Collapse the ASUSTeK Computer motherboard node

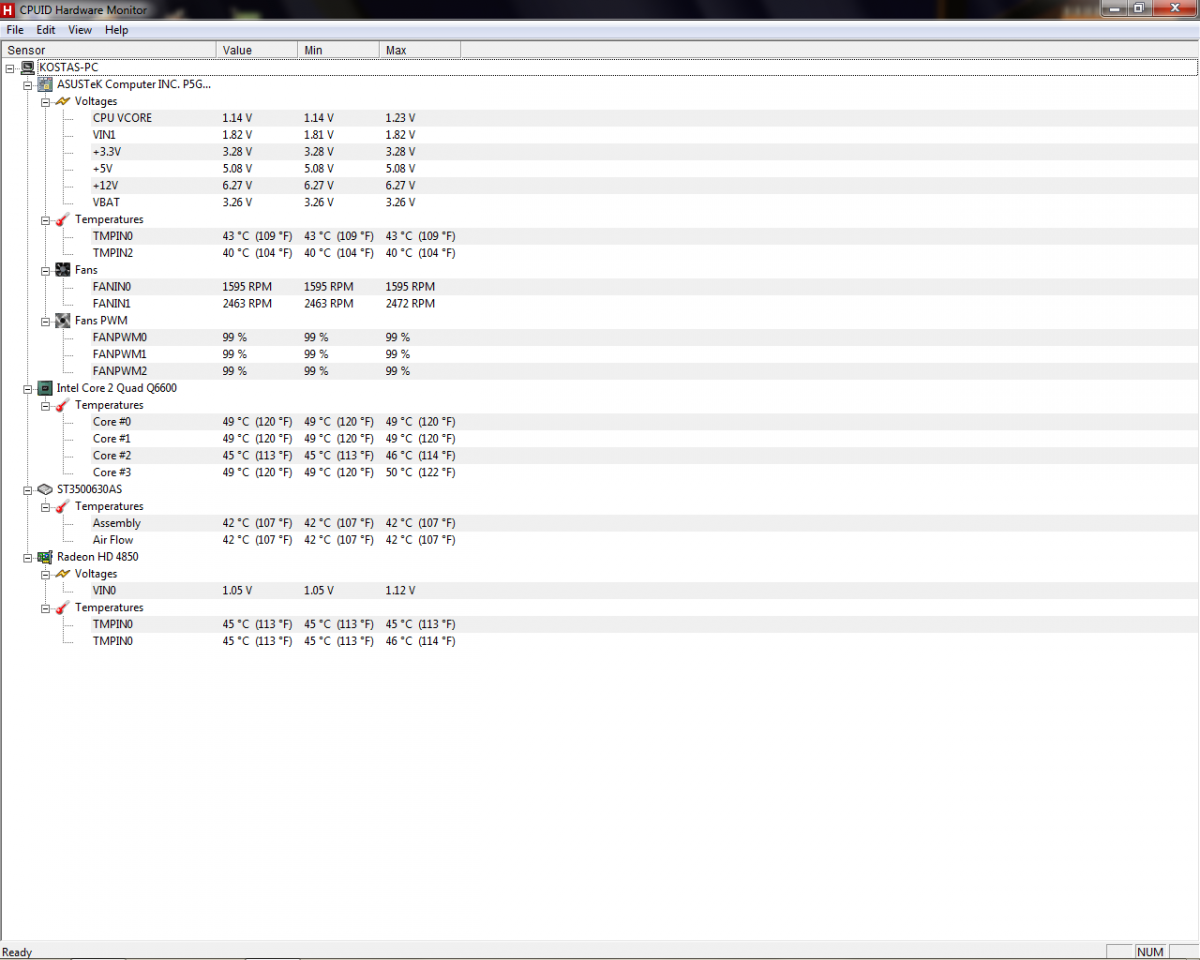28,85
